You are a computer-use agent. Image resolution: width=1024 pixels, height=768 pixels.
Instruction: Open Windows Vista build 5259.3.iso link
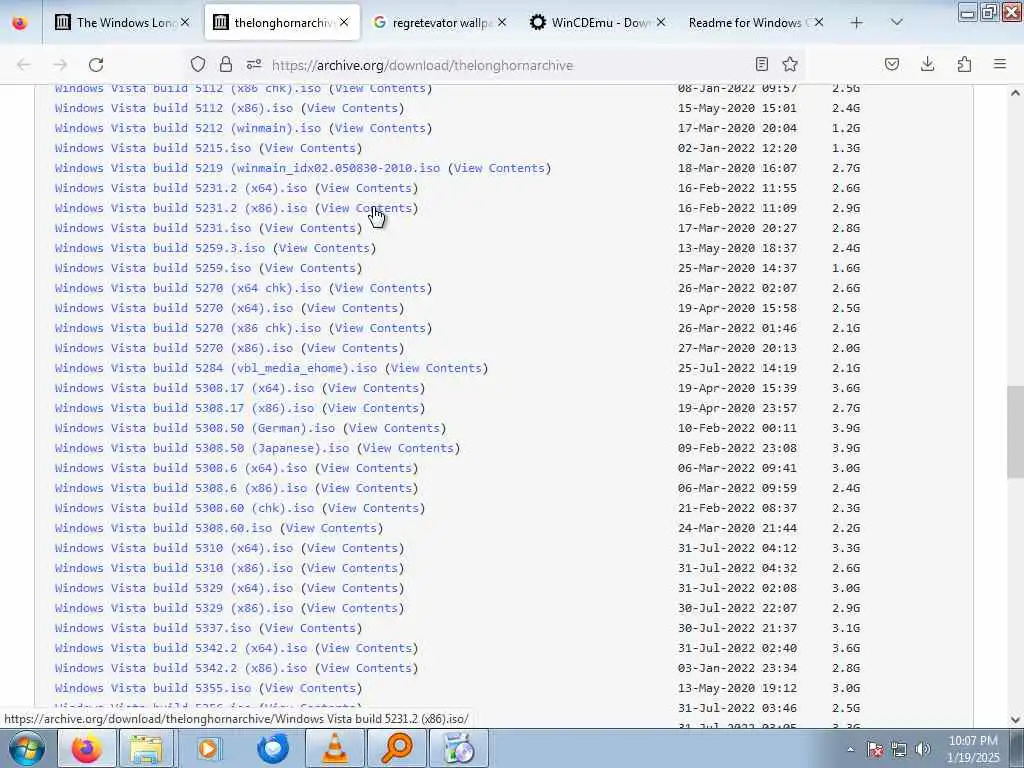tap(160, 248)
